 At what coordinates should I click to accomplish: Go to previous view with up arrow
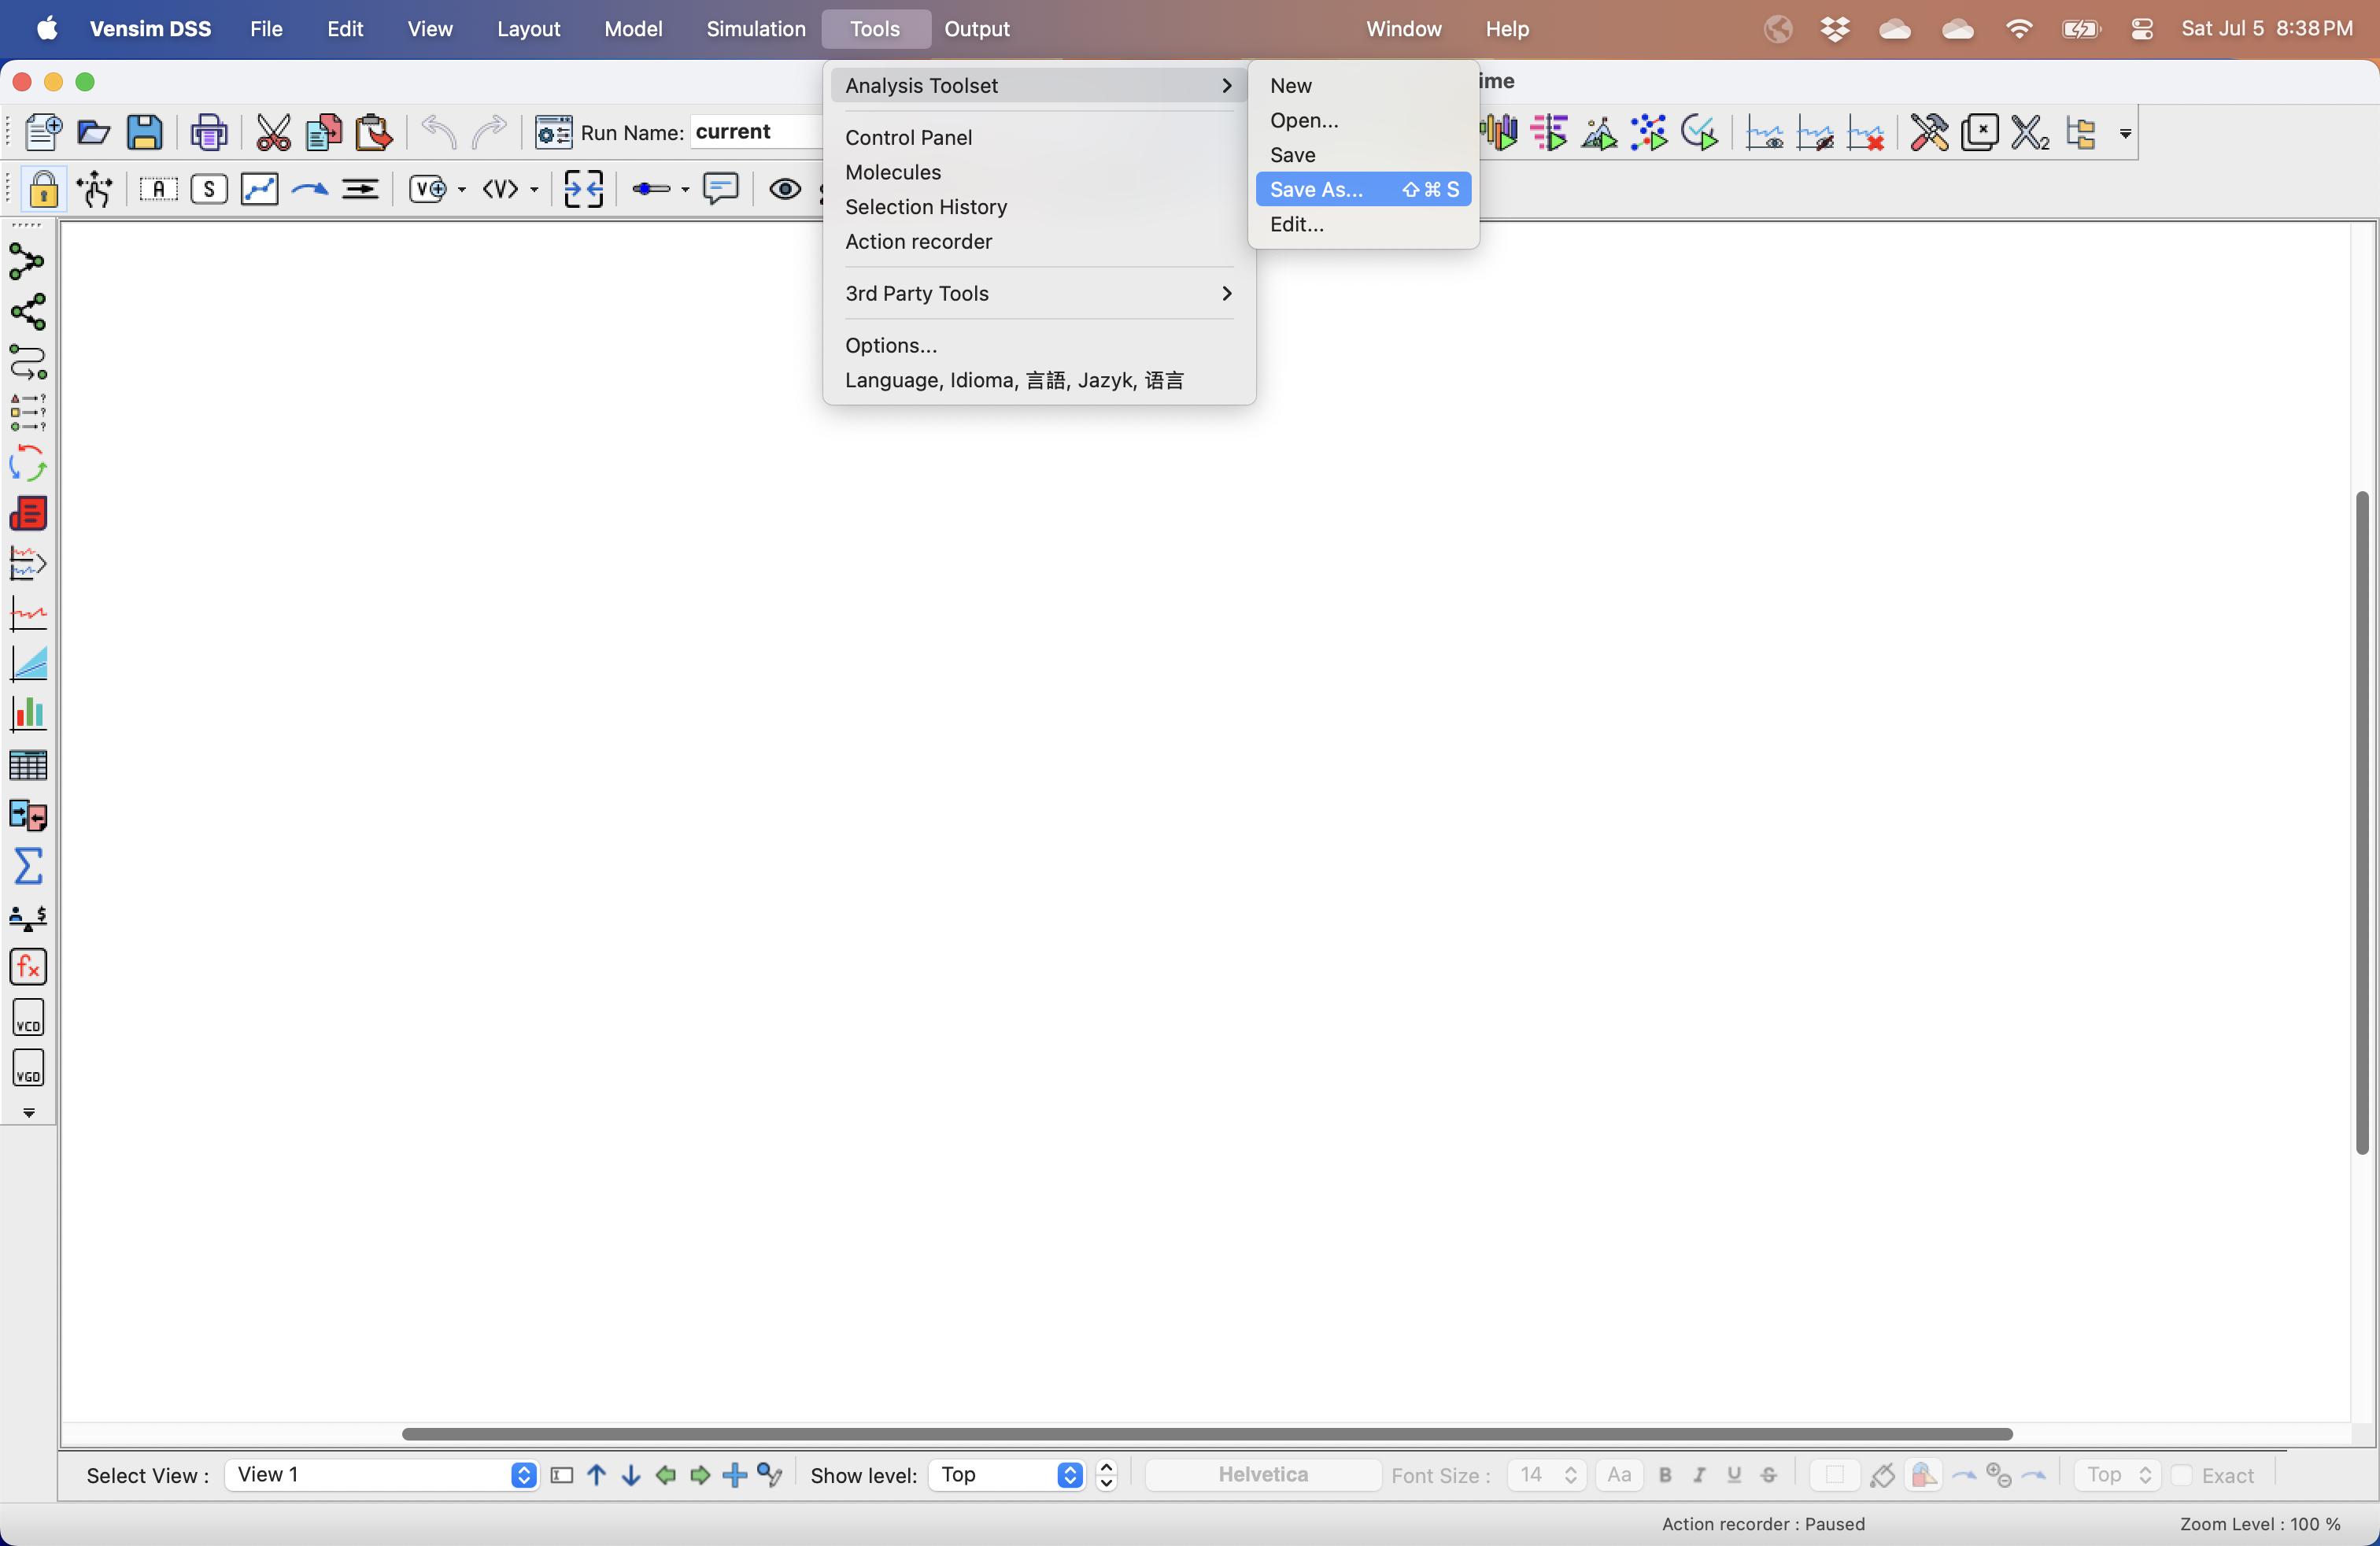(x=596, y=1475)
